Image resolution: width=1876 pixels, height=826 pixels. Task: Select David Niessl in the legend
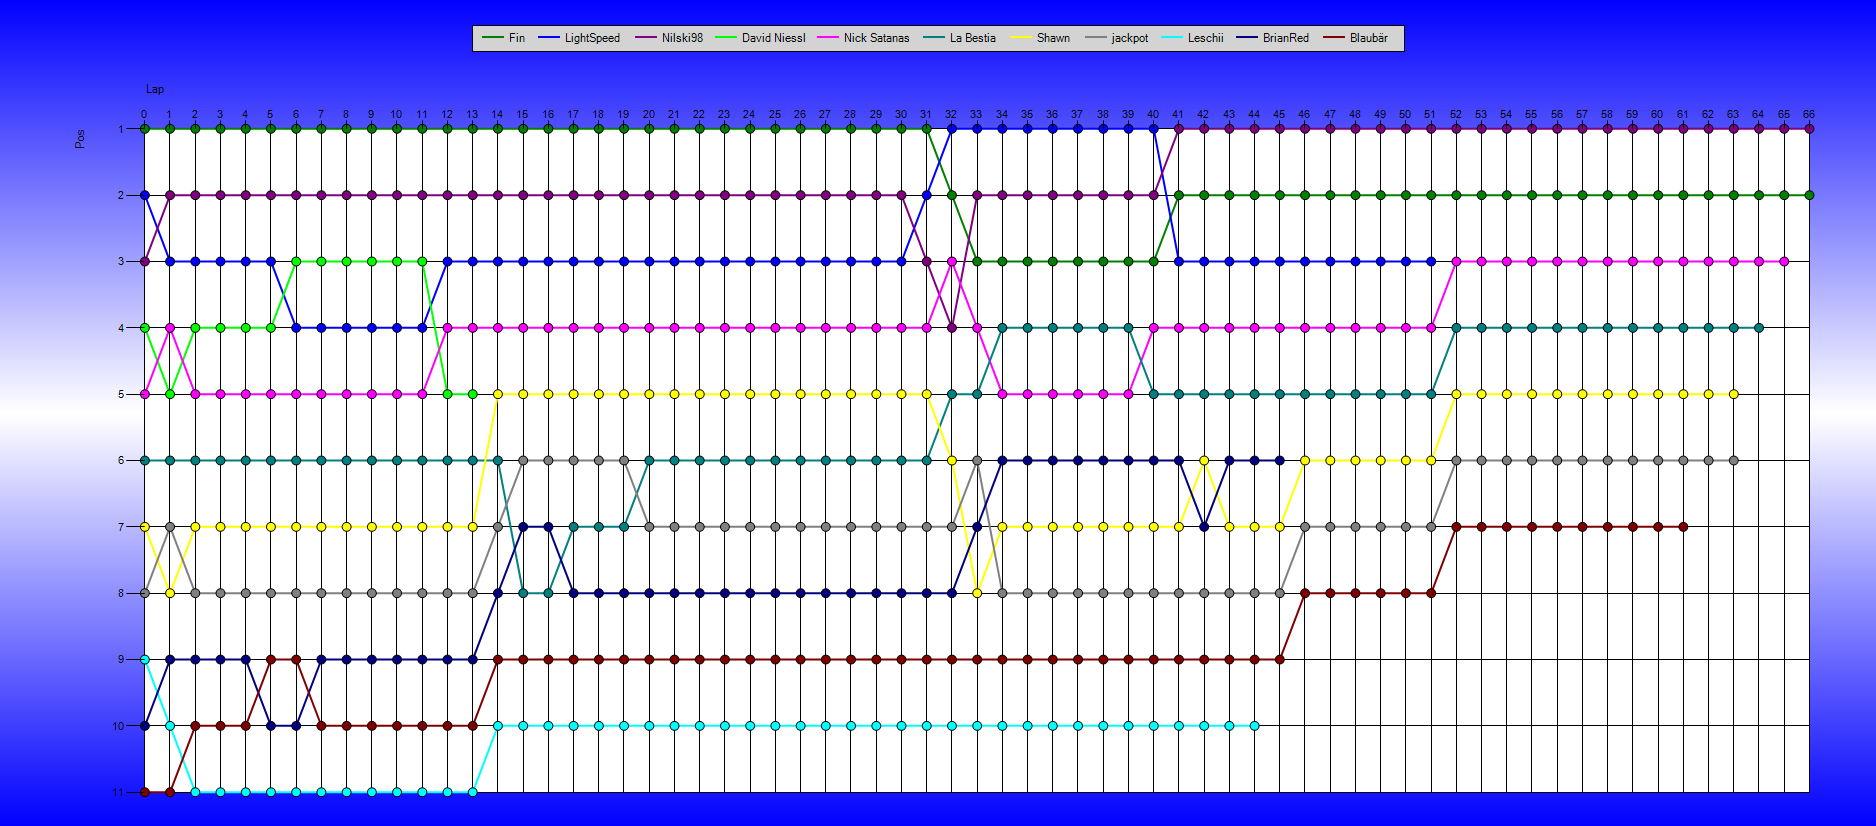click(760, 38)
